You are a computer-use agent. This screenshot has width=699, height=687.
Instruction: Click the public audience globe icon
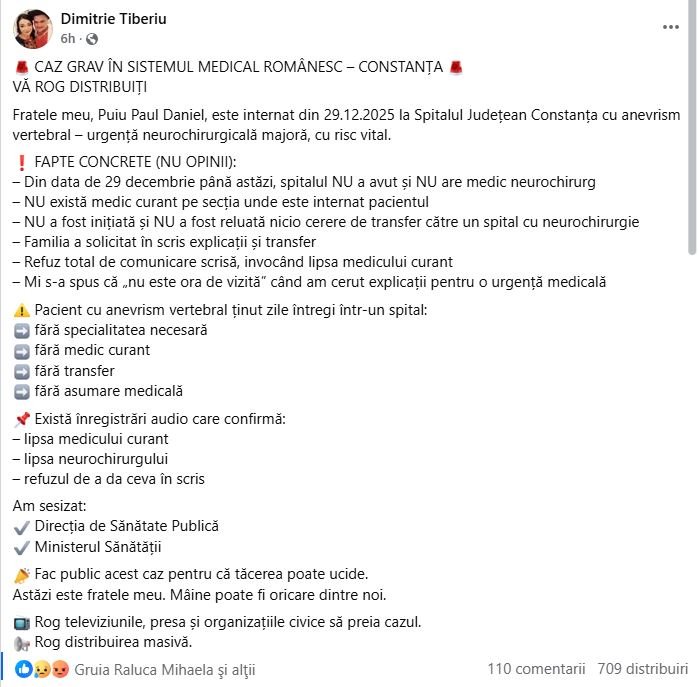93,39
